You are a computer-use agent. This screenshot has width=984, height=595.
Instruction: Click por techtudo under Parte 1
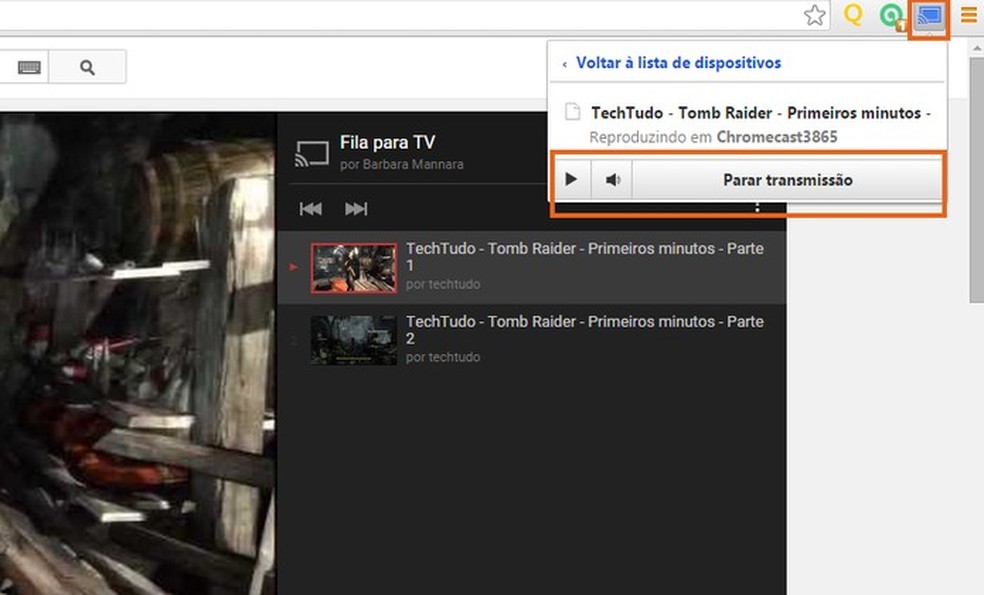[x=442, y=284]
